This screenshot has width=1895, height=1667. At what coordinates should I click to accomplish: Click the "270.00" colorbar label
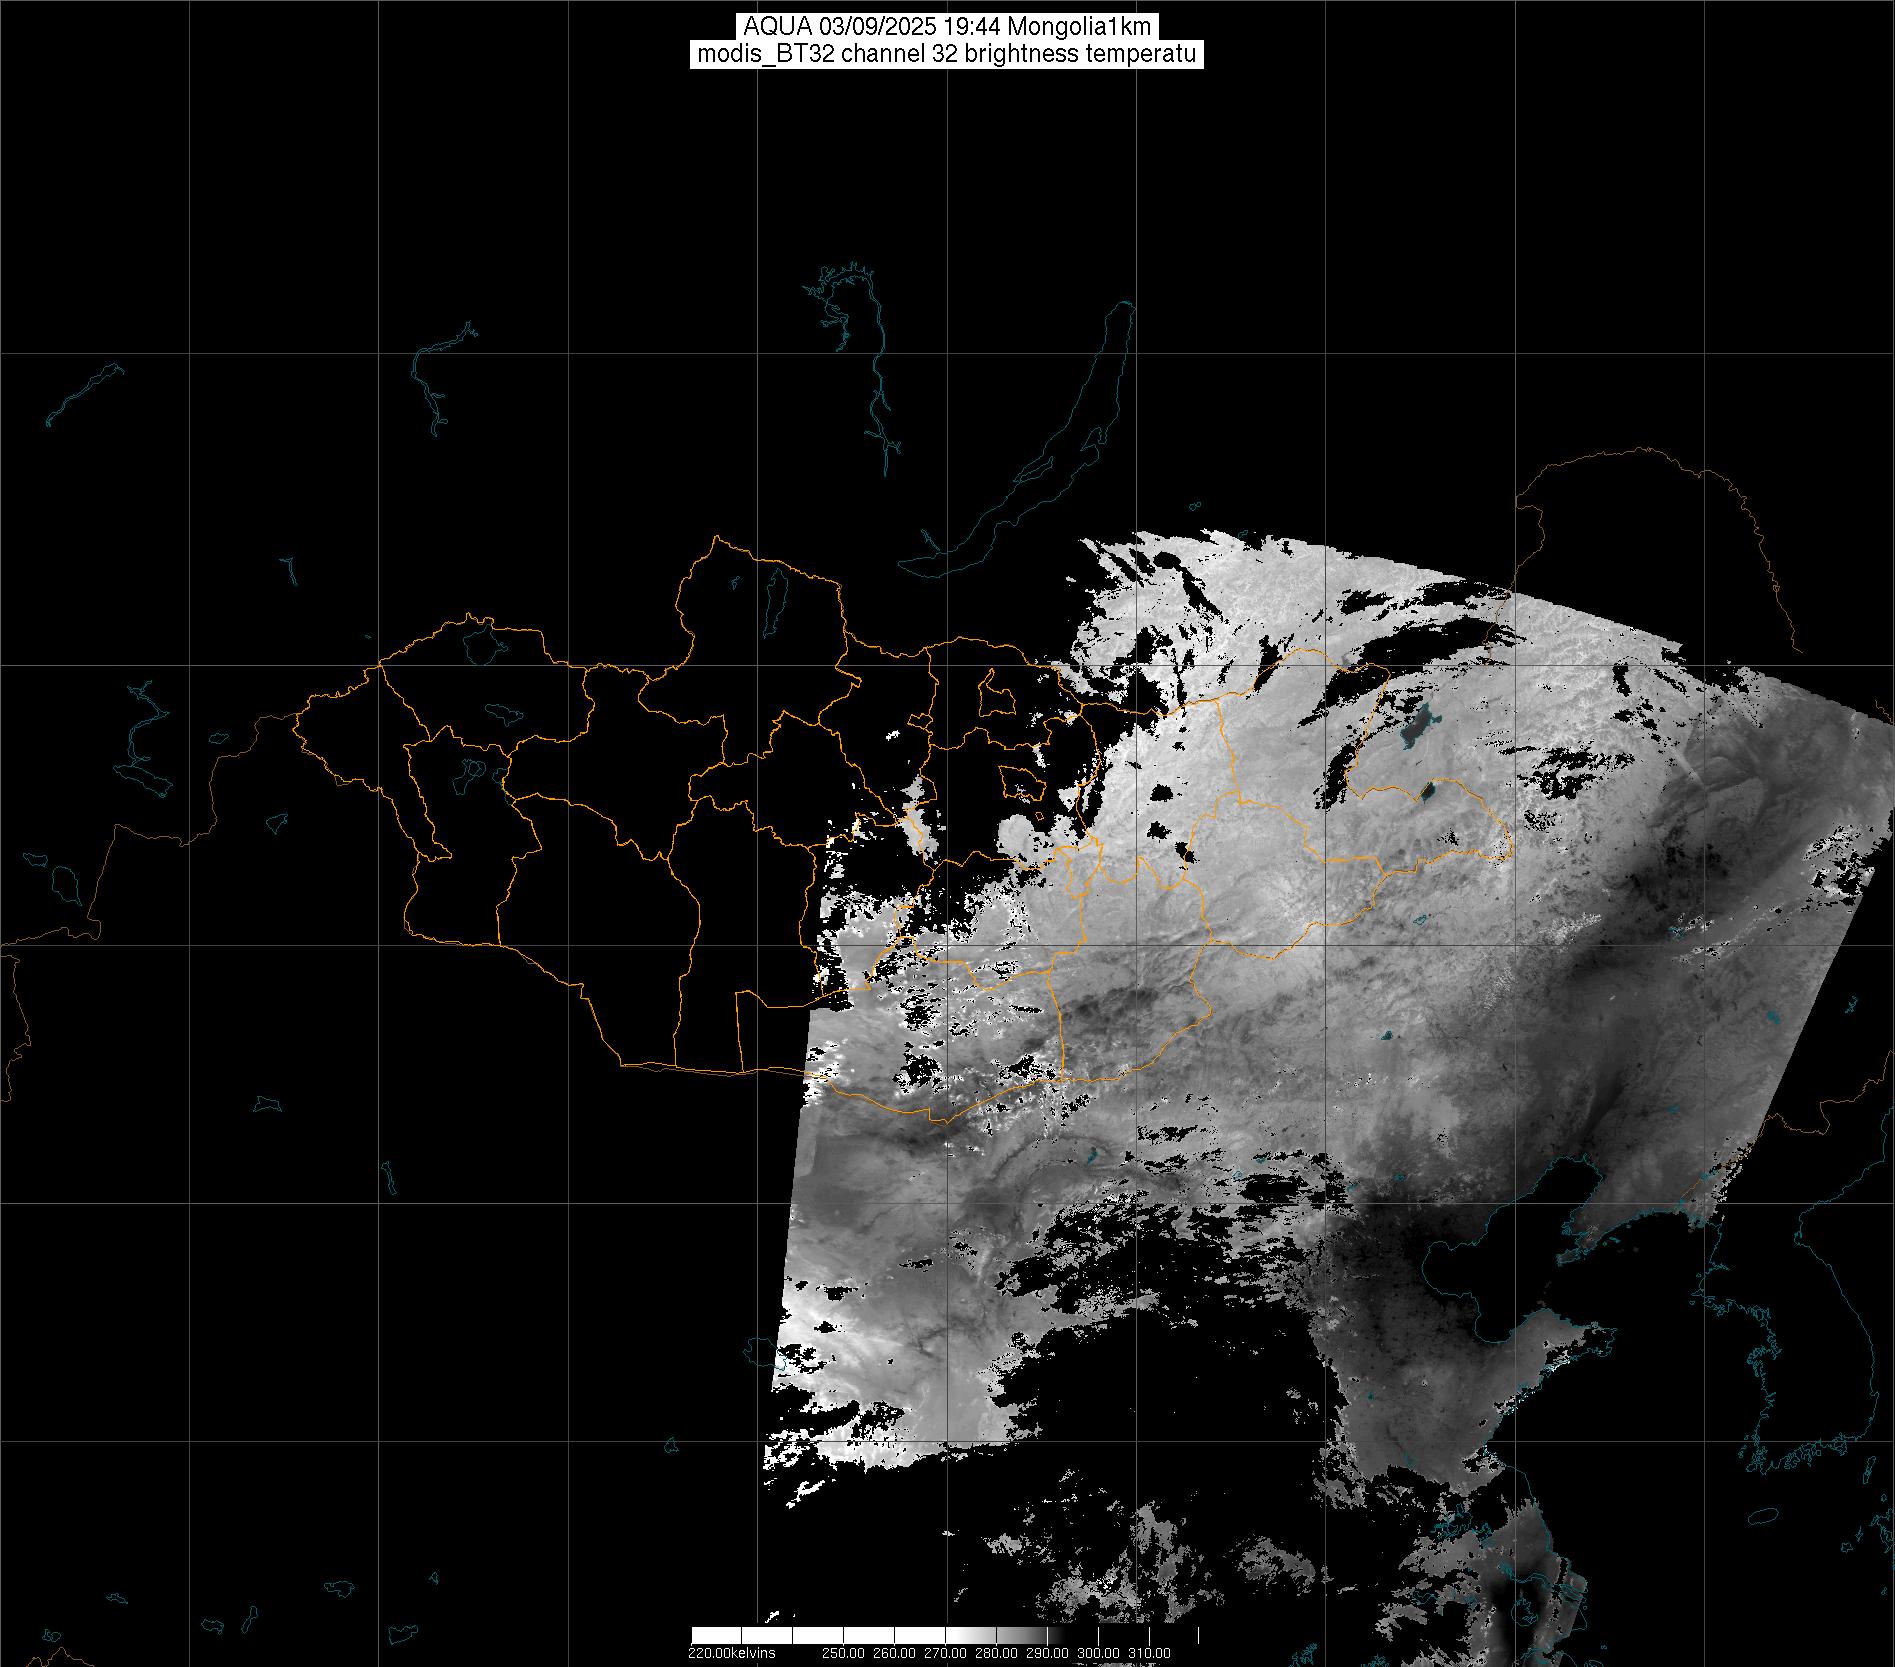click(947, 1653)
